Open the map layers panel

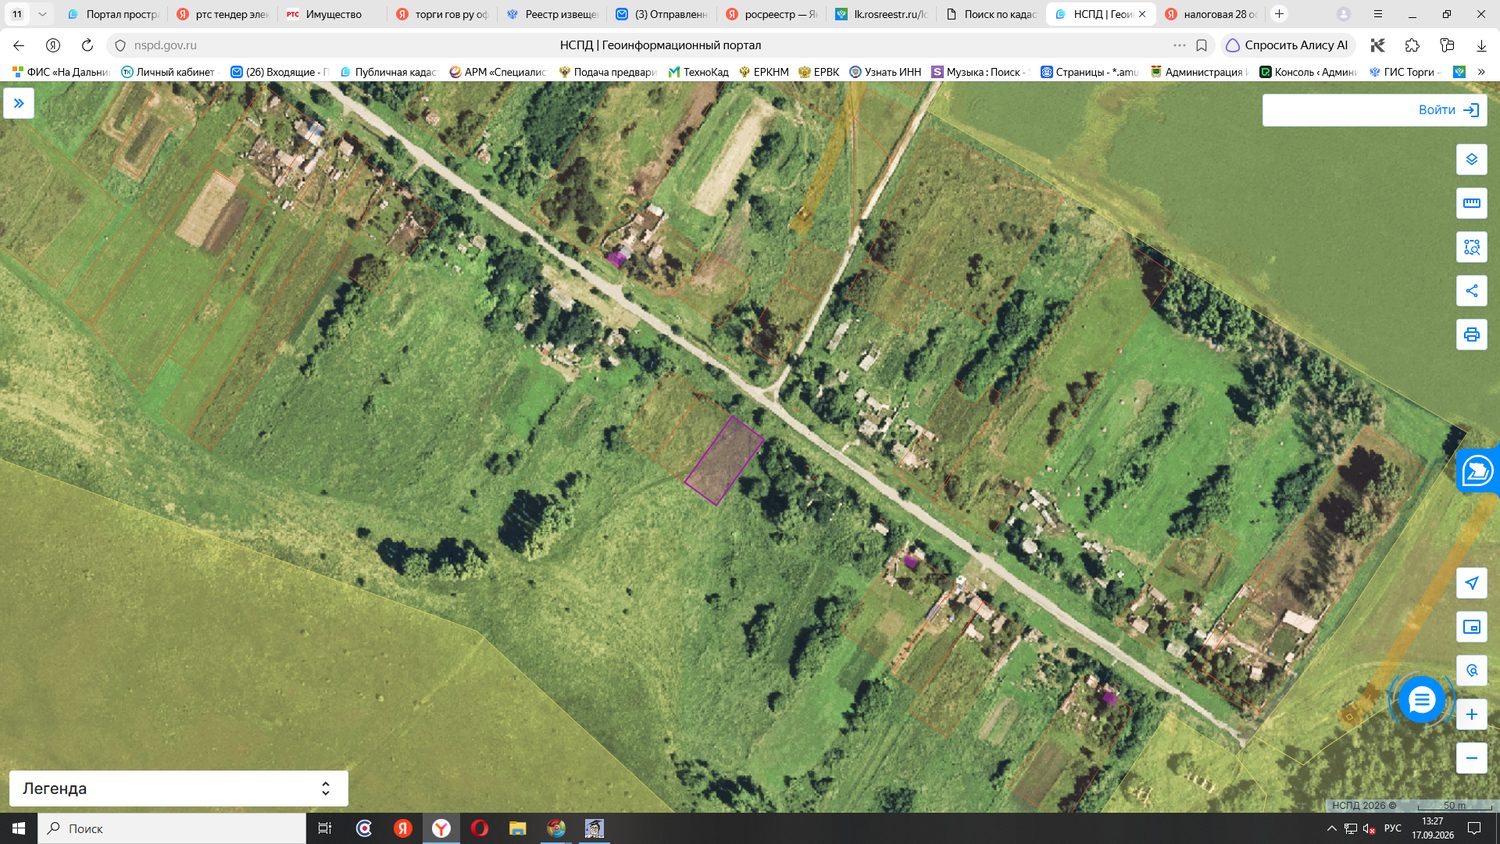pyautogui.click(x=1471, y=160)
